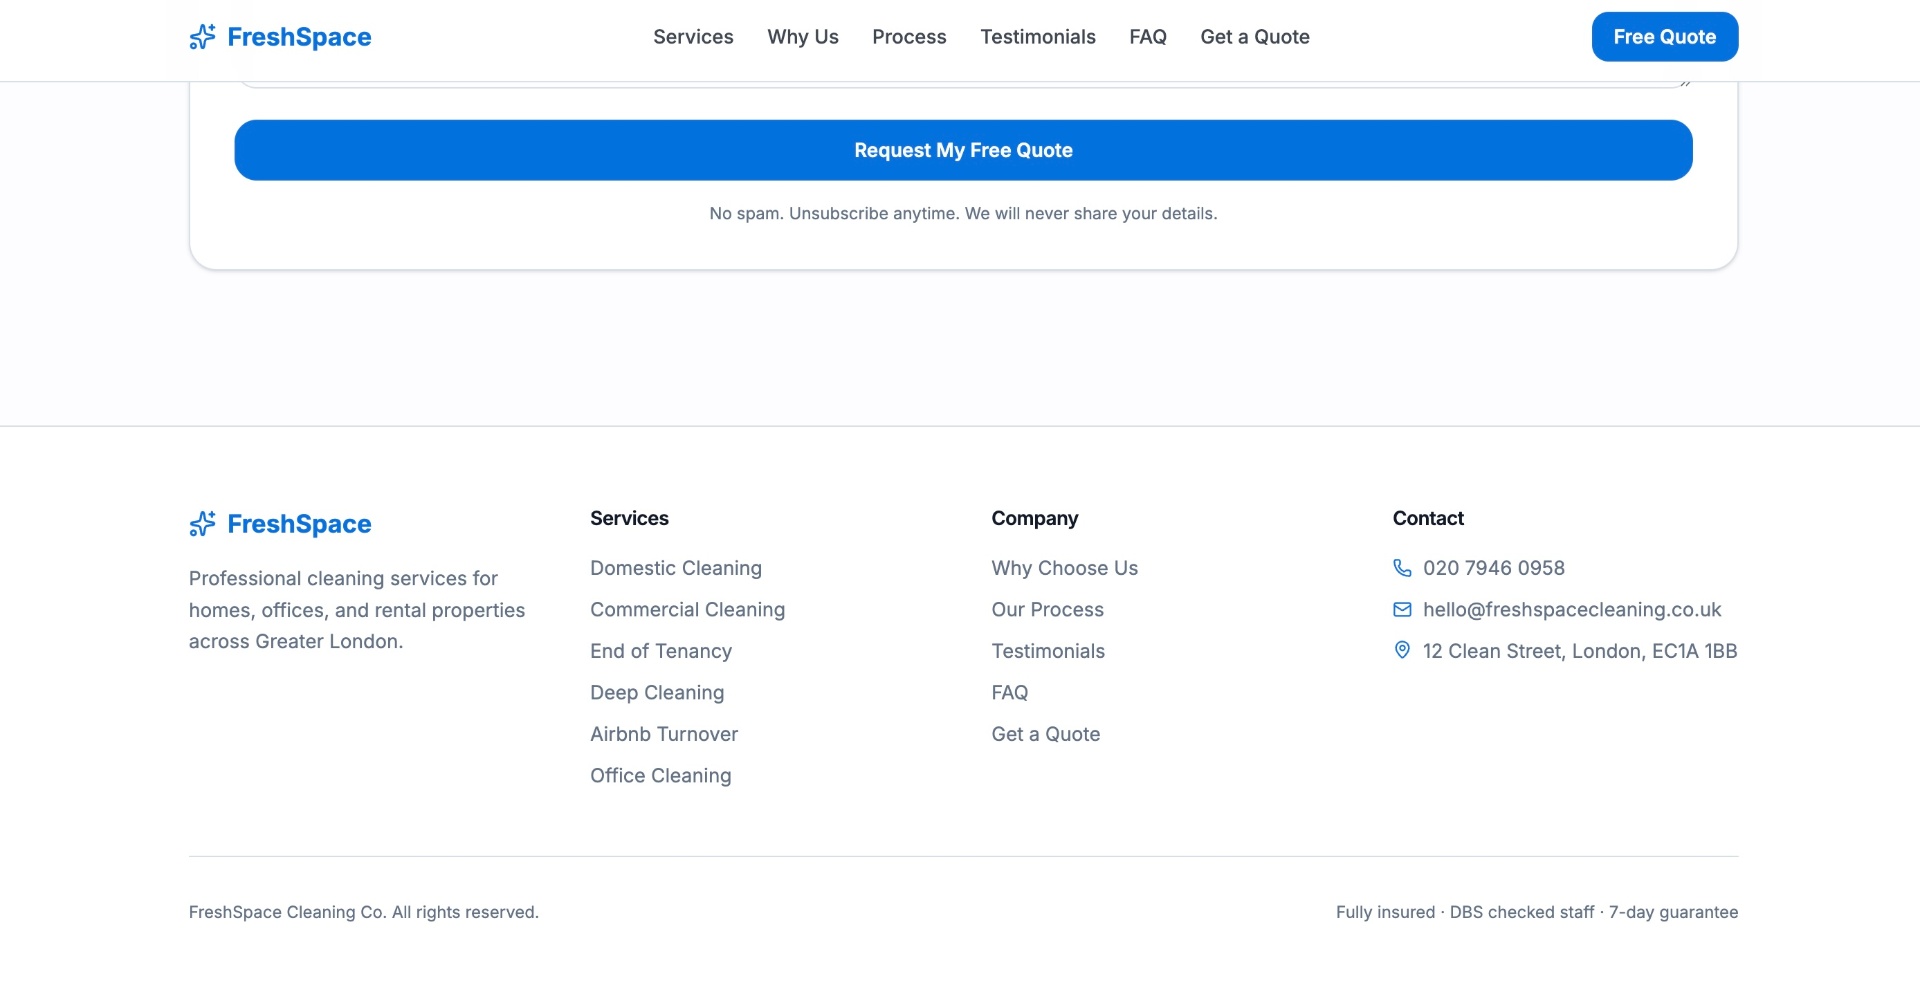Click the phone icon beside 020 7946 0958
The image size is (1920, 1001).
pos(1402,568)
